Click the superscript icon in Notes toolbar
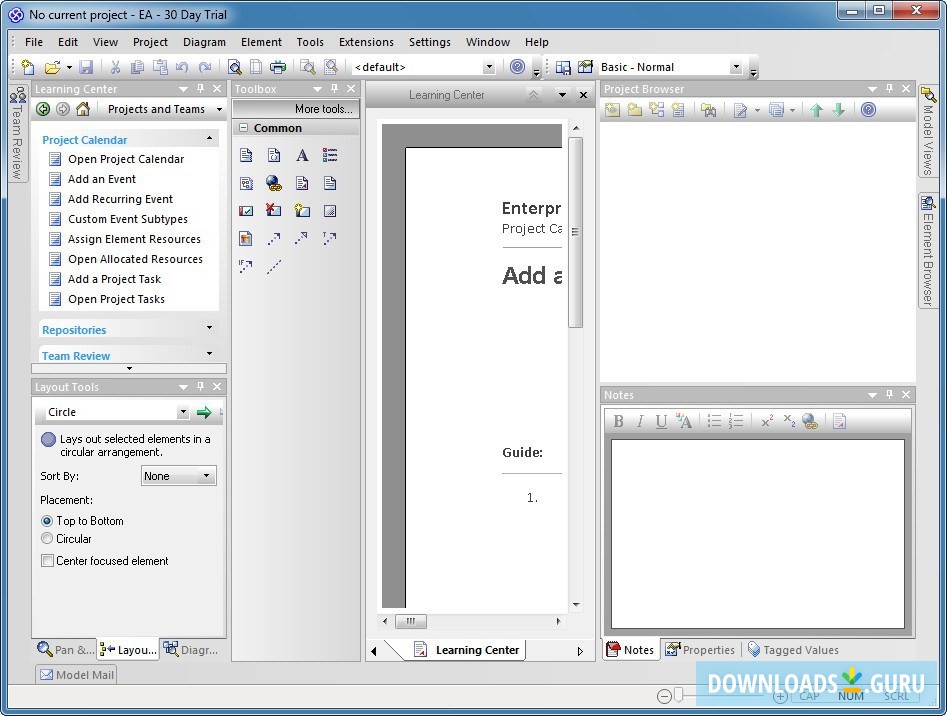947x716 pixels. 767,421
